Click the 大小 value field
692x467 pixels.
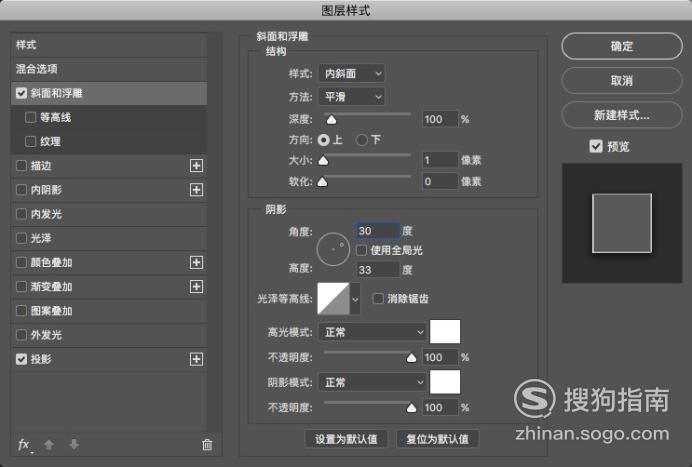[440, 160]
